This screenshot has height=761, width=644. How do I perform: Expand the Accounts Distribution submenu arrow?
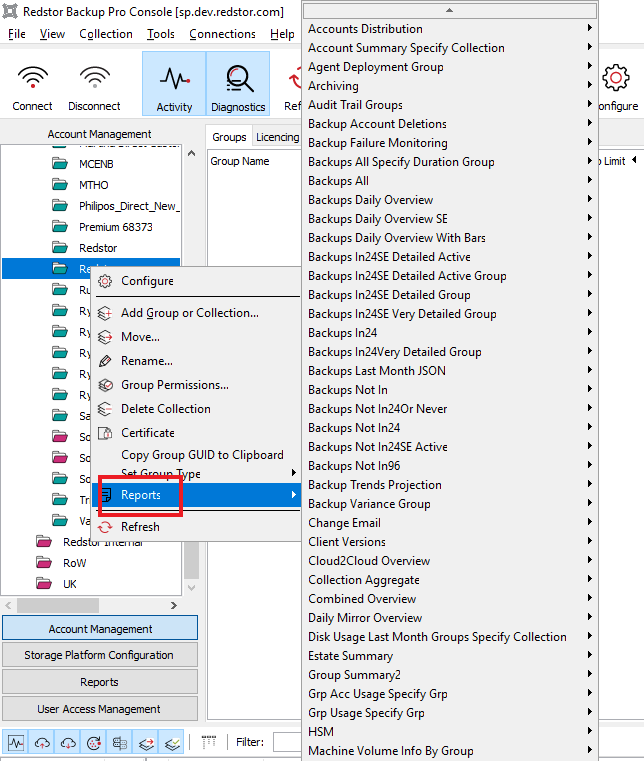coord(590,28)
